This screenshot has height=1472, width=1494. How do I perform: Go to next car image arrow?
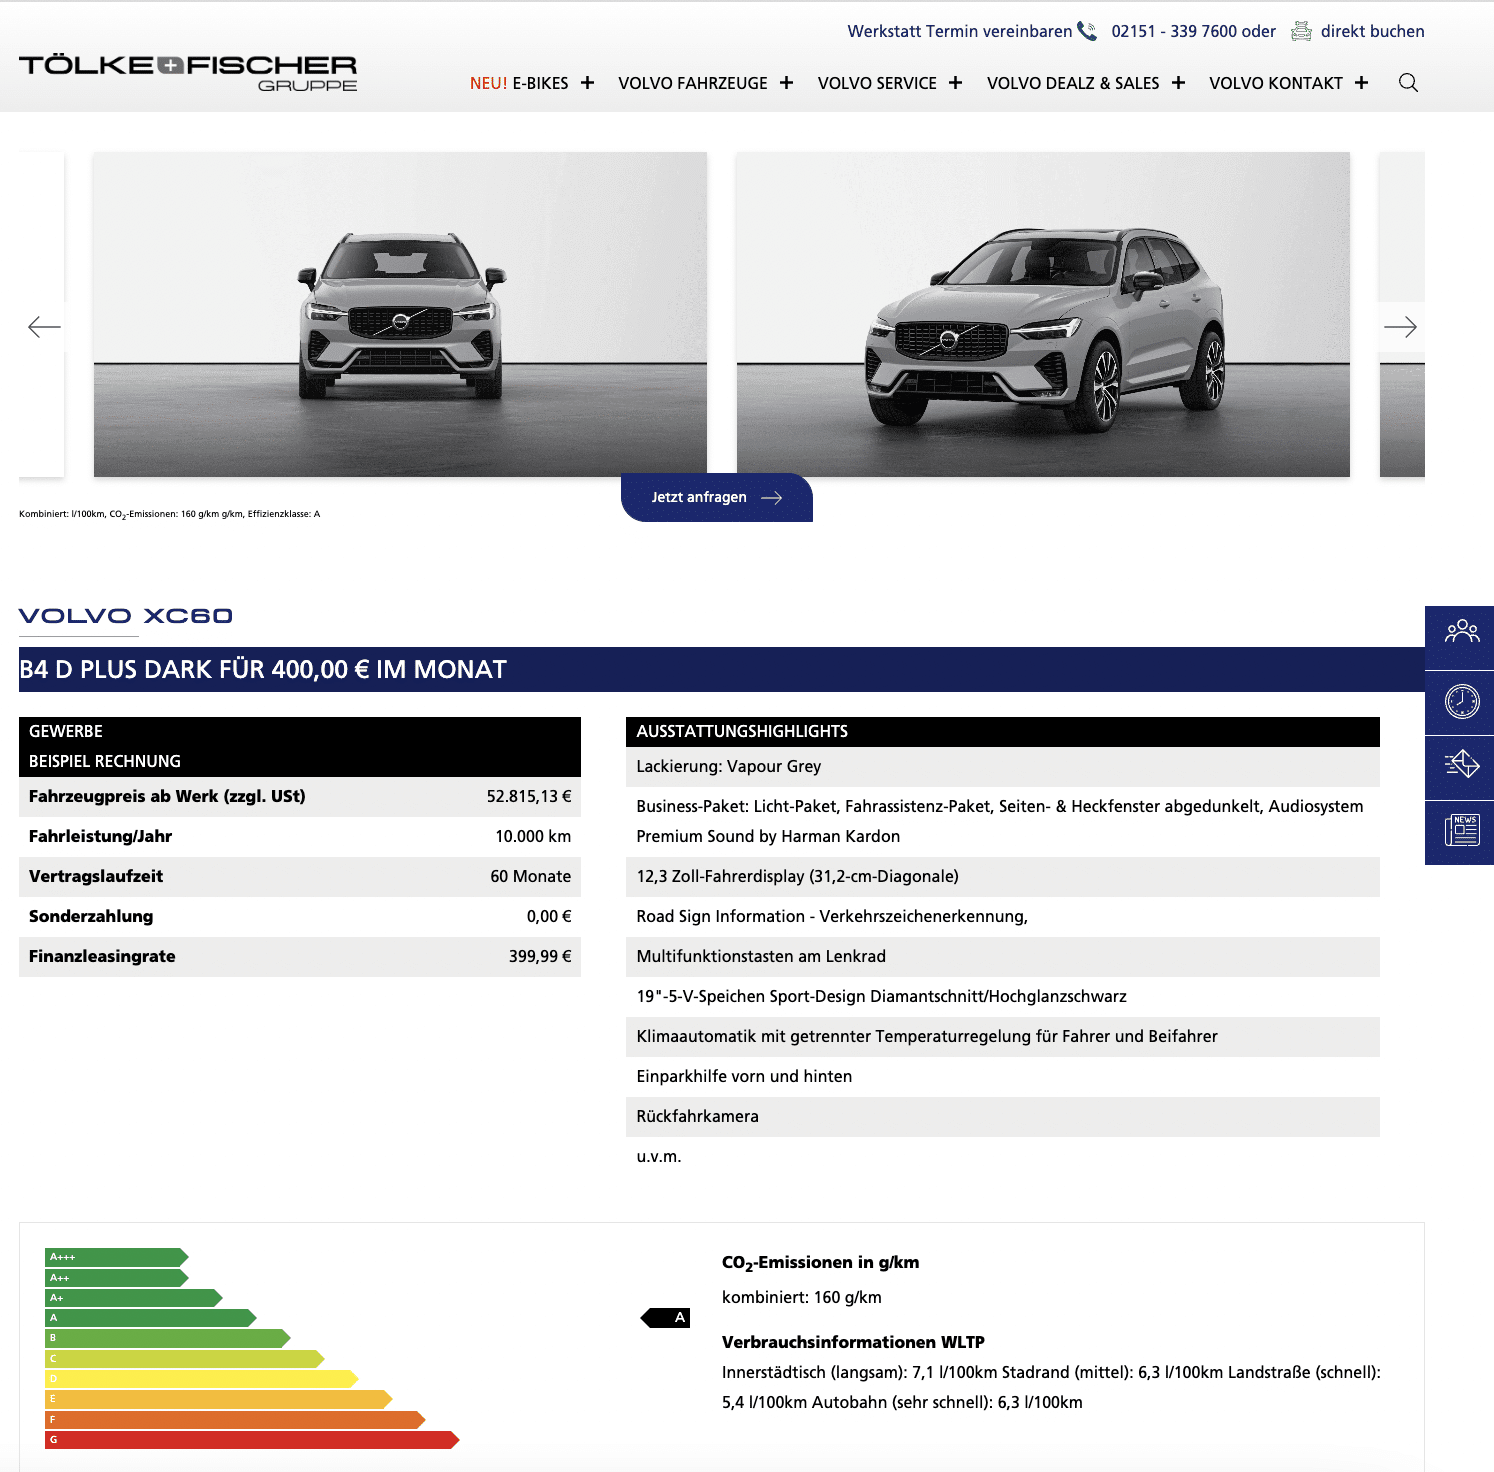pos(1400,327)
